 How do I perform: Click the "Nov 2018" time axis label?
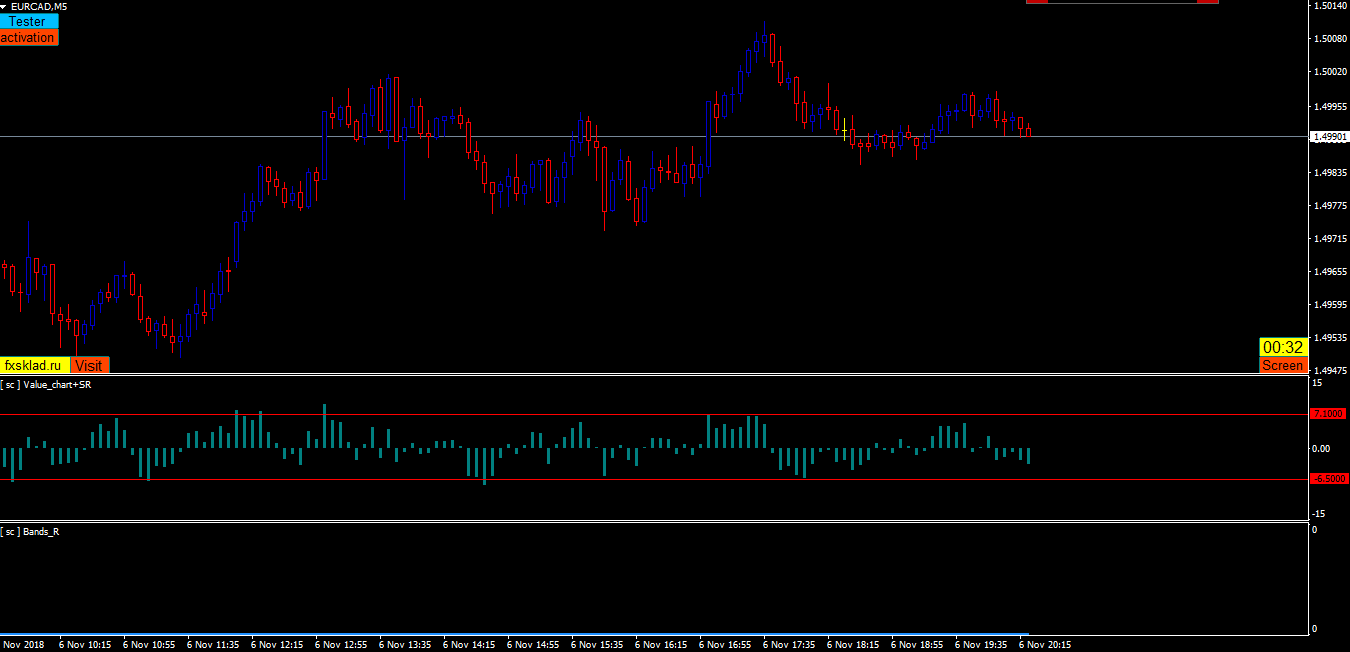coord(24,645)
